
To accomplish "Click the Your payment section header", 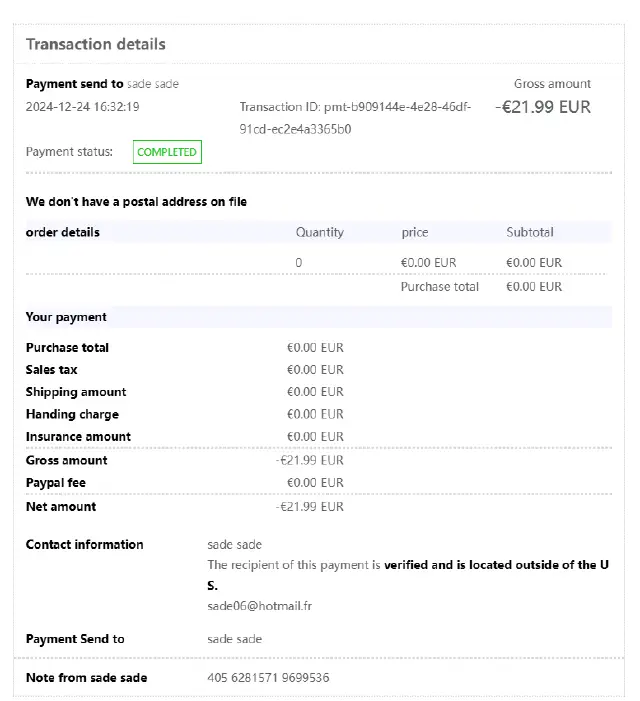I will [x=66, y=317].
